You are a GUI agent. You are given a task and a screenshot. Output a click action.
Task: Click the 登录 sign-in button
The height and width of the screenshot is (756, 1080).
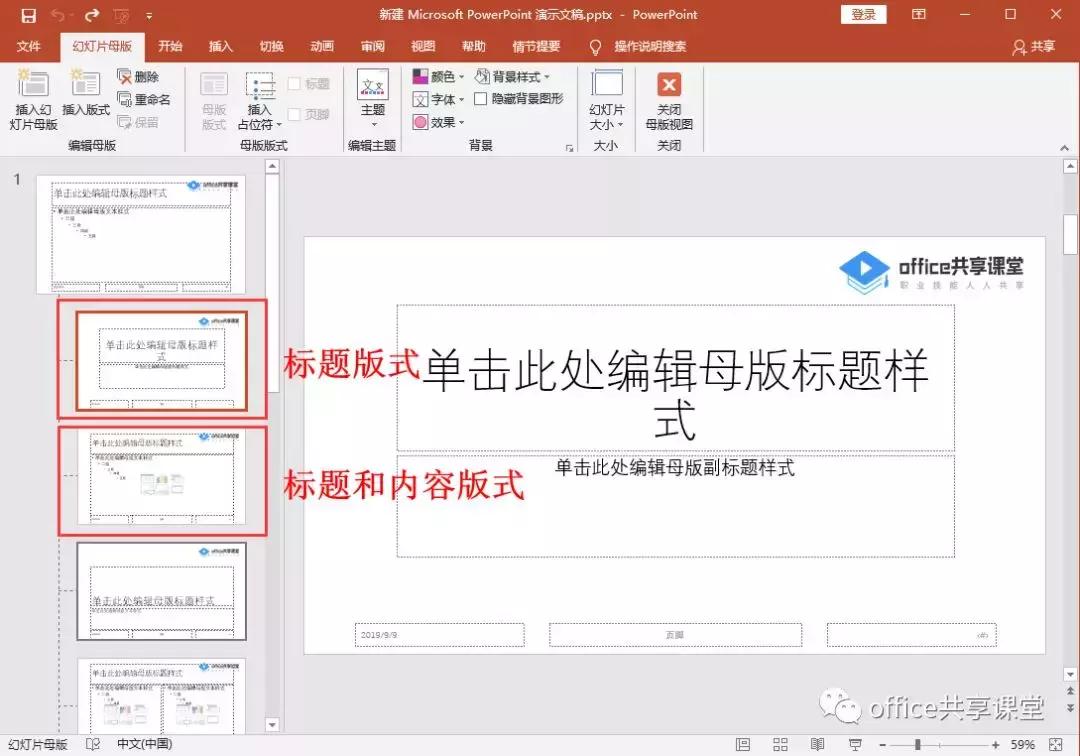(862, 14)
